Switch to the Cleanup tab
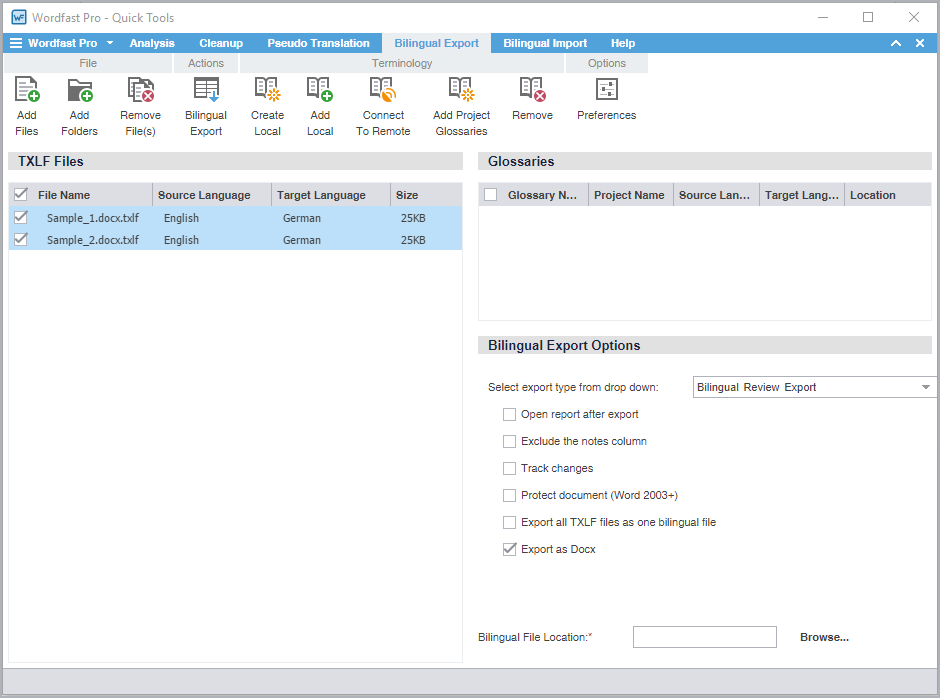Screen dimensions: 940x698 [221, 43]
